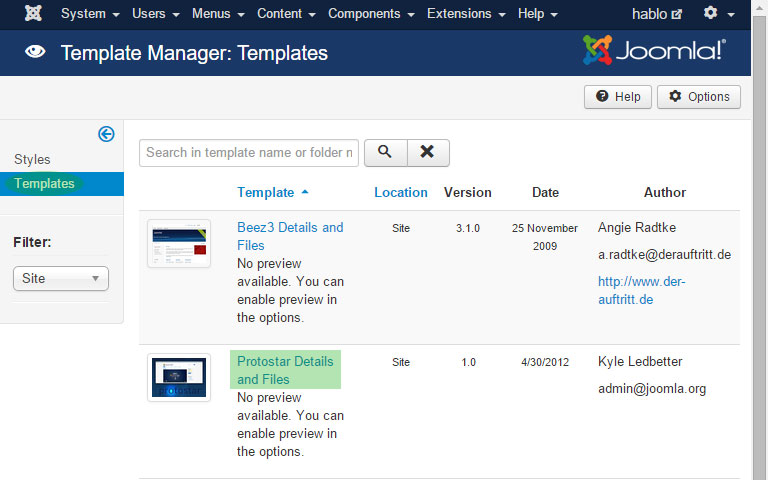Image resolution: width=768 pixels, height=480 pixels.
Task: Click the Angie Radtke author name
Action: 637,227
